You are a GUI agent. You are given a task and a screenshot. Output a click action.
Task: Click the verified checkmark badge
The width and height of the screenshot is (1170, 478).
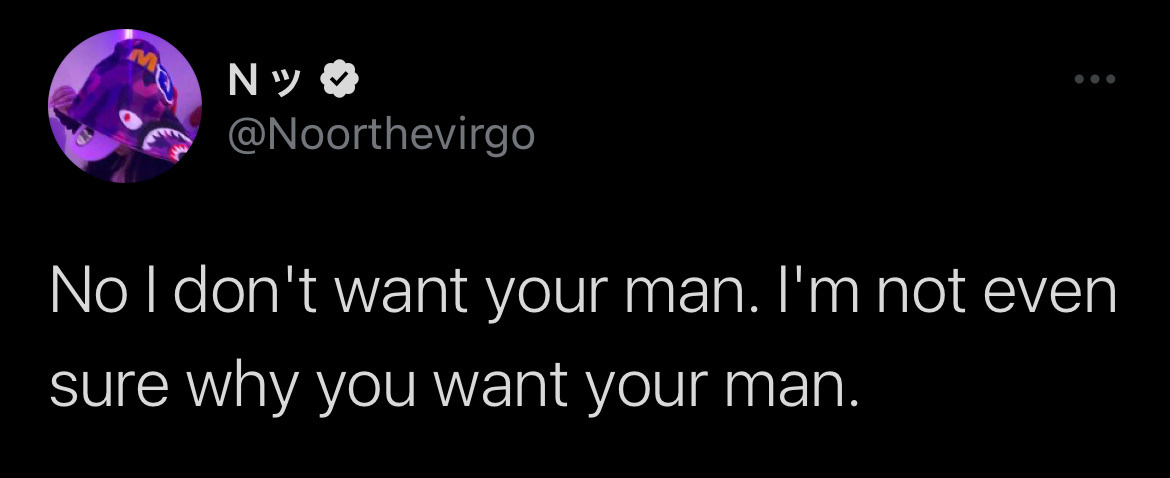point(339,81)
